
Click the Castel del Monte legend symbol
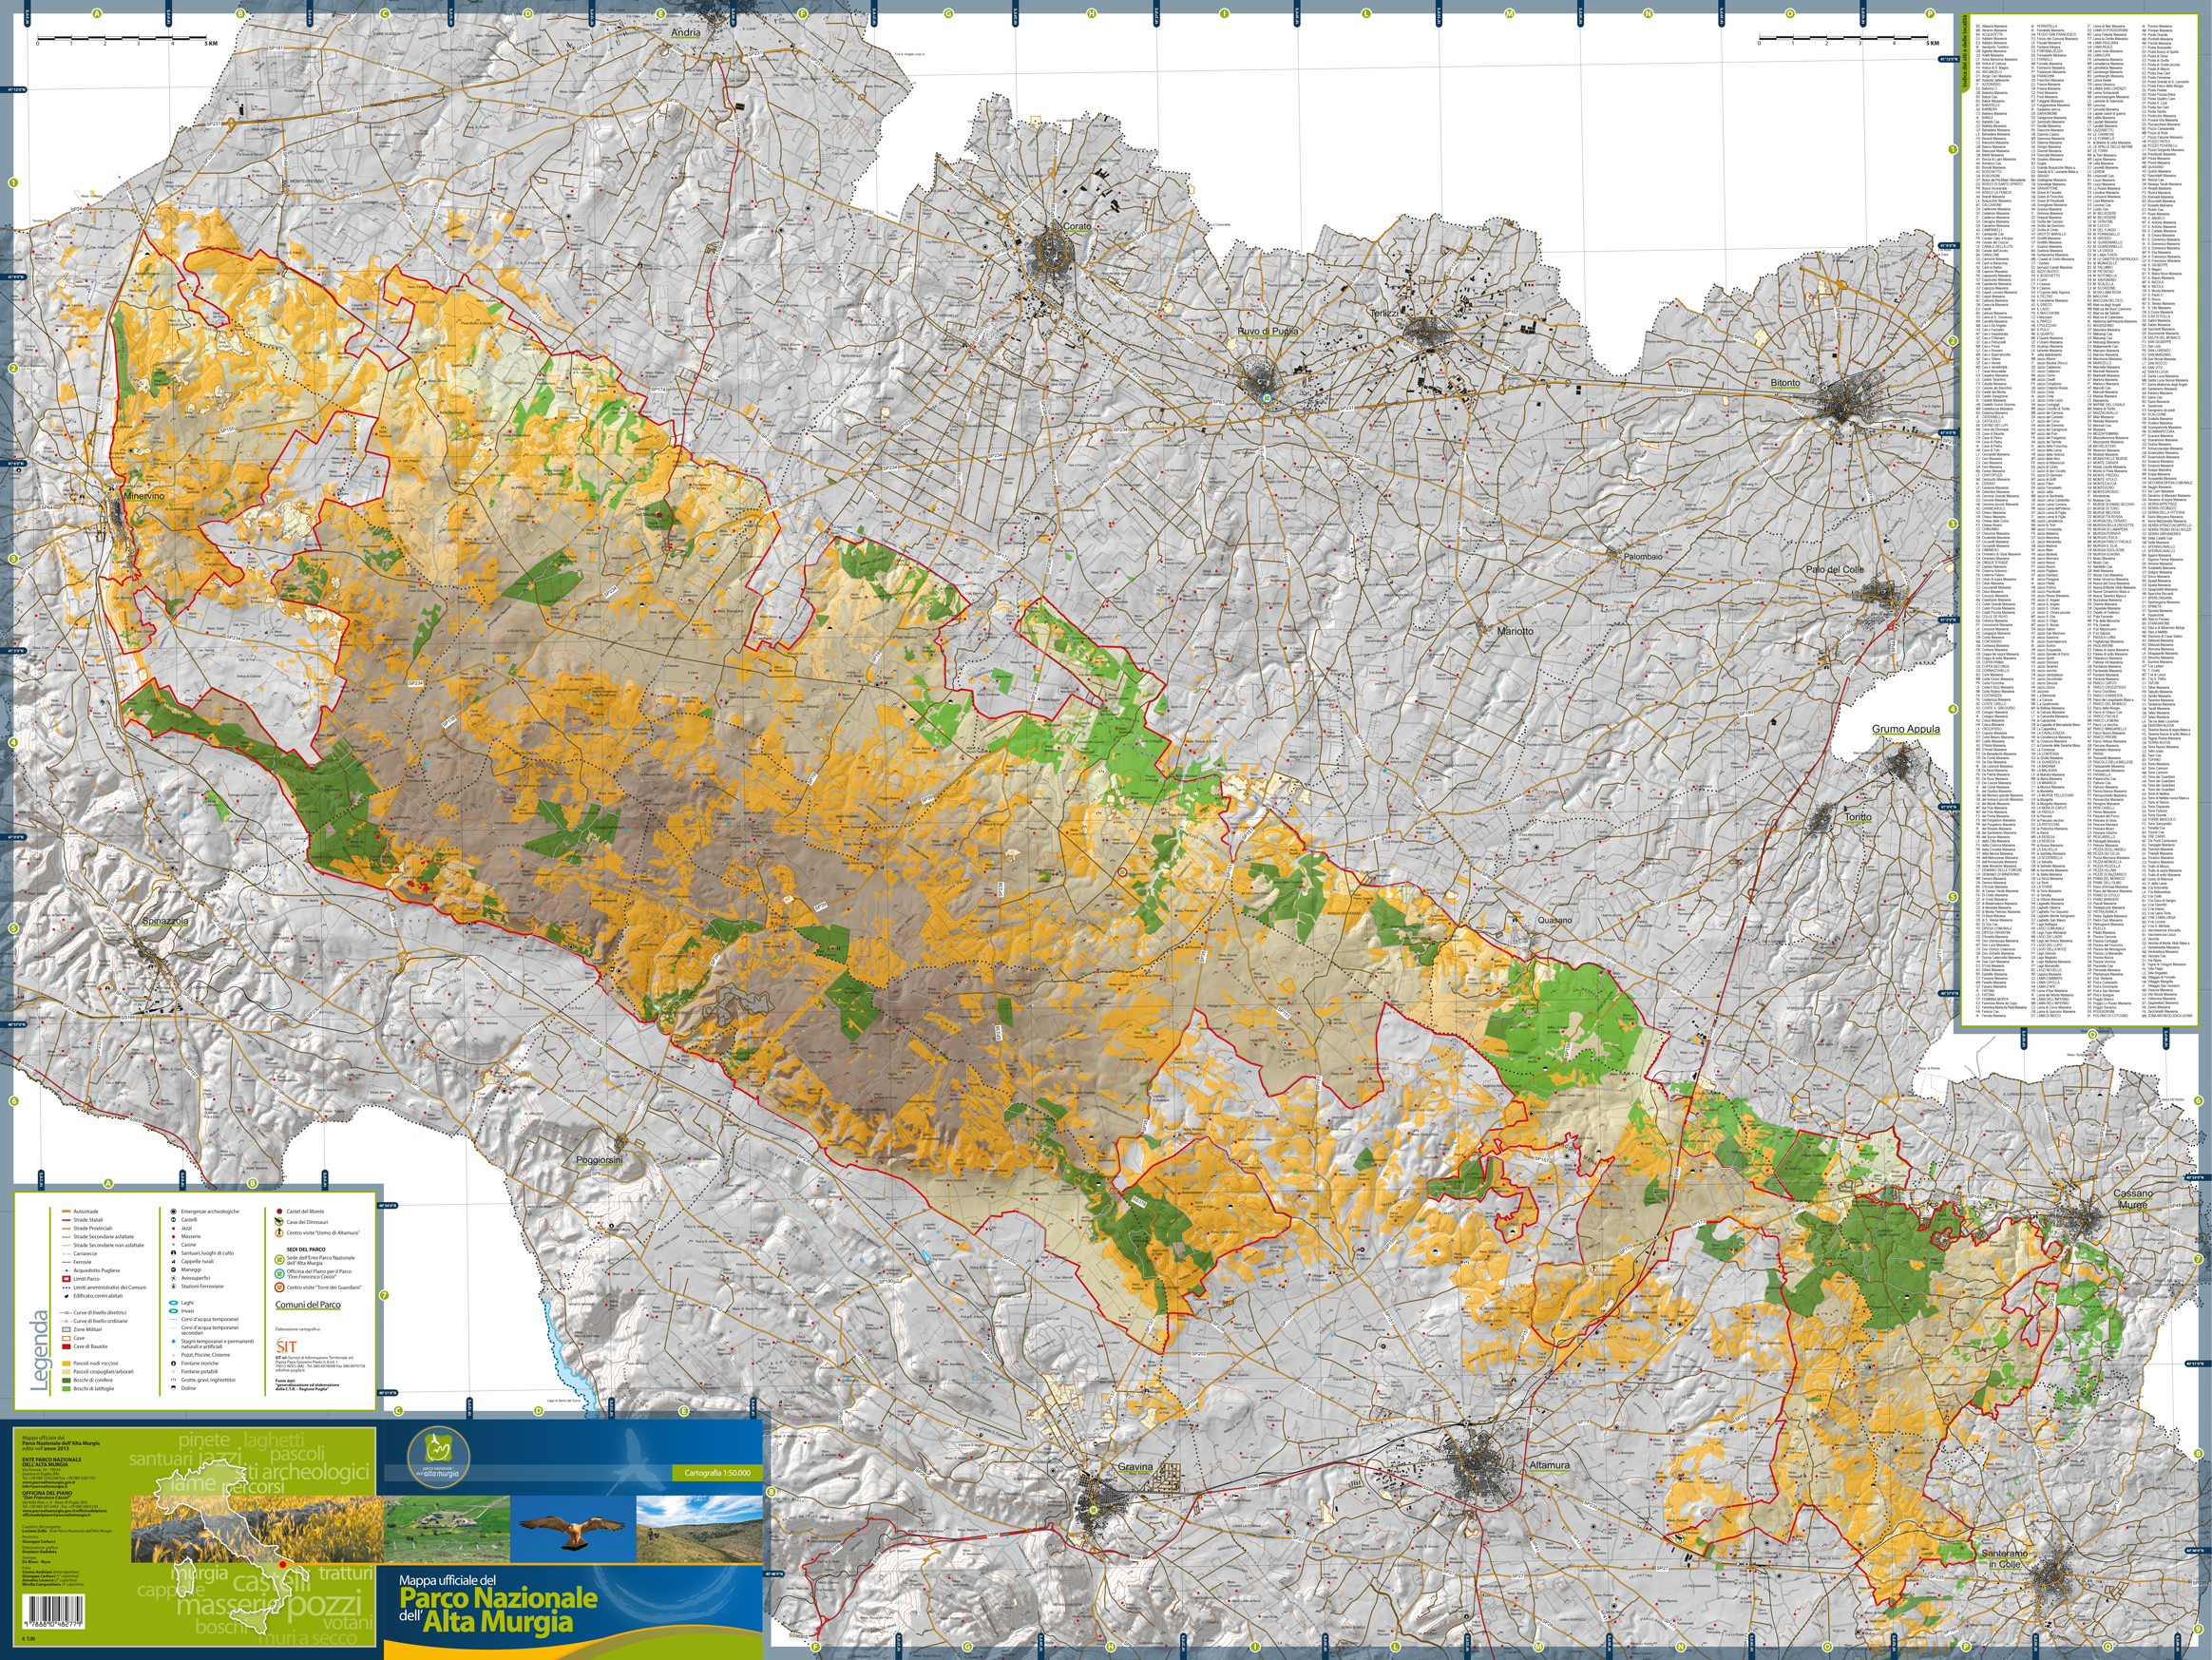[280, 1212]
